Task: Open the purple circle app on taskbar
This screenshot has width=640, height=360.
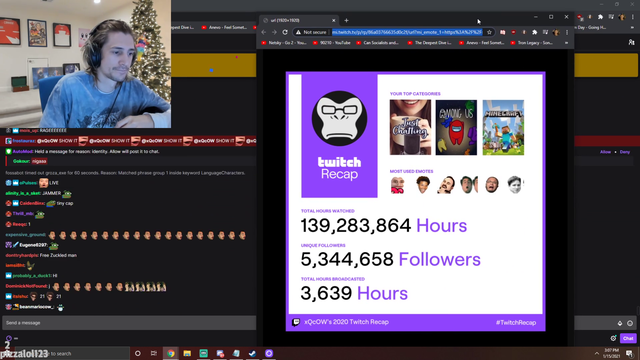Action: [269, 353]
